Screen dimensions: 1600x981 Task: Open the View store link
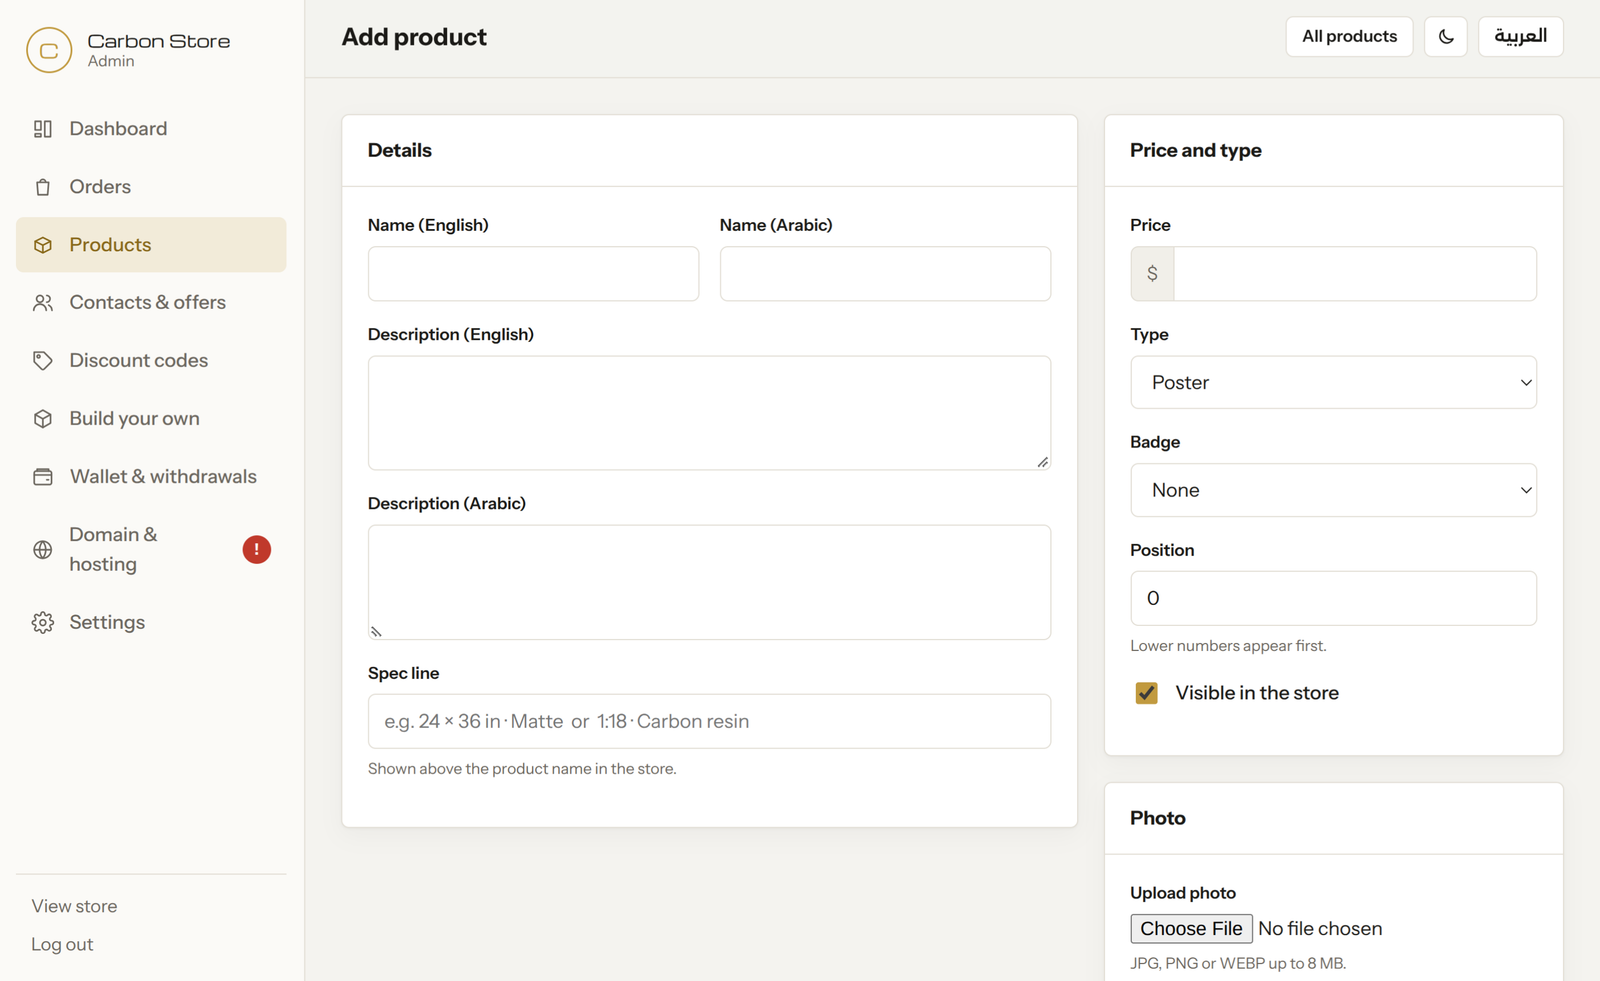pos(74,906)
